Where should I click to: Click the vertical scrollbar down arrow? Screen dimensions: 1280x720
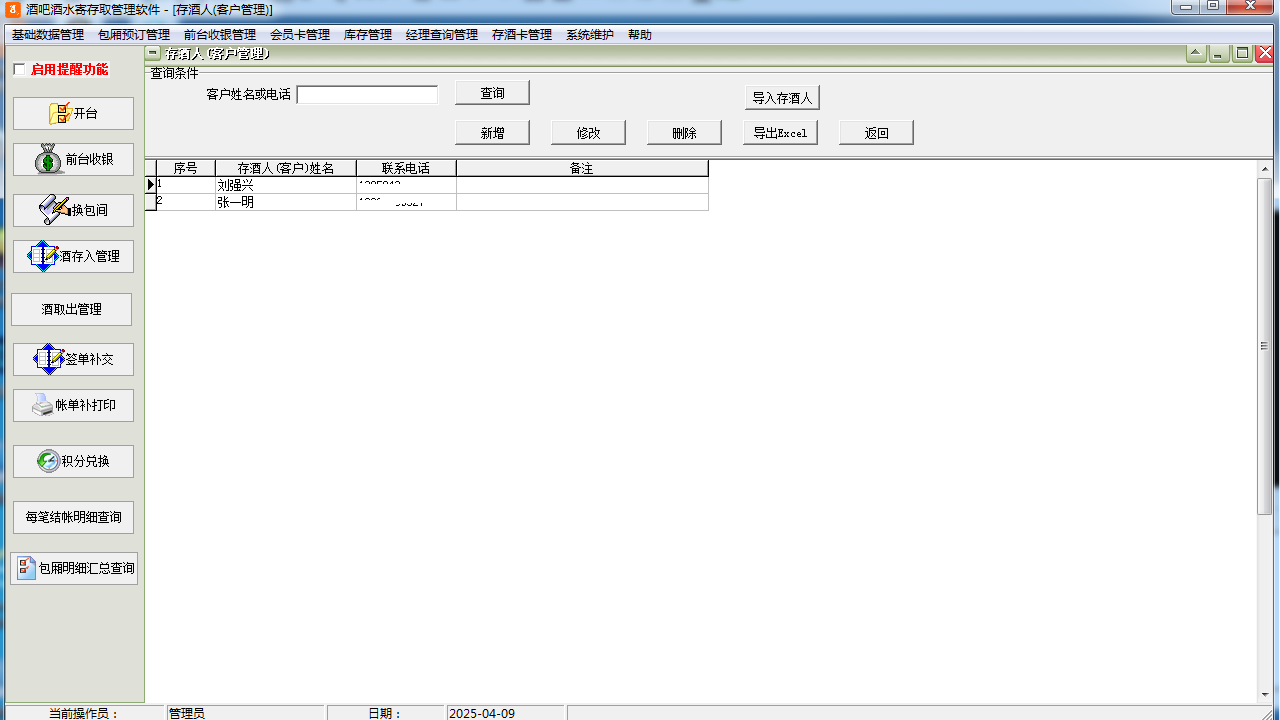pyautogui.click(x=1265, y=694)
